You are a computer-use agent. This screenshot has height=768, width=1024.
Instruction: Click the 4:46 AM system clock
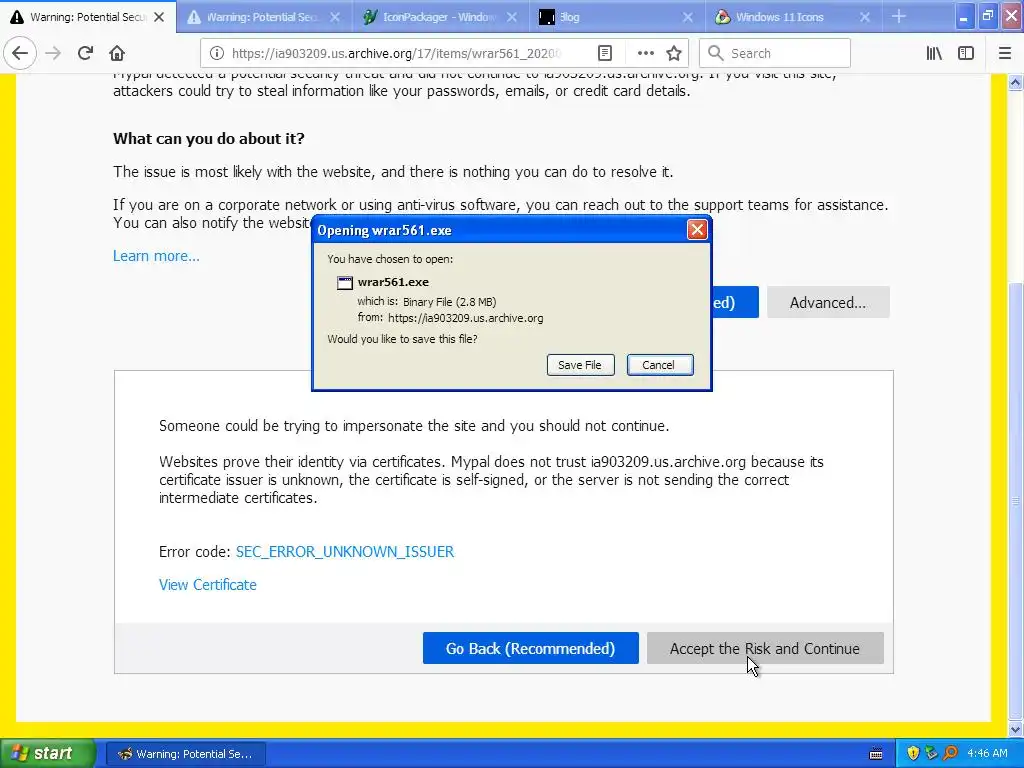(987, 754)
